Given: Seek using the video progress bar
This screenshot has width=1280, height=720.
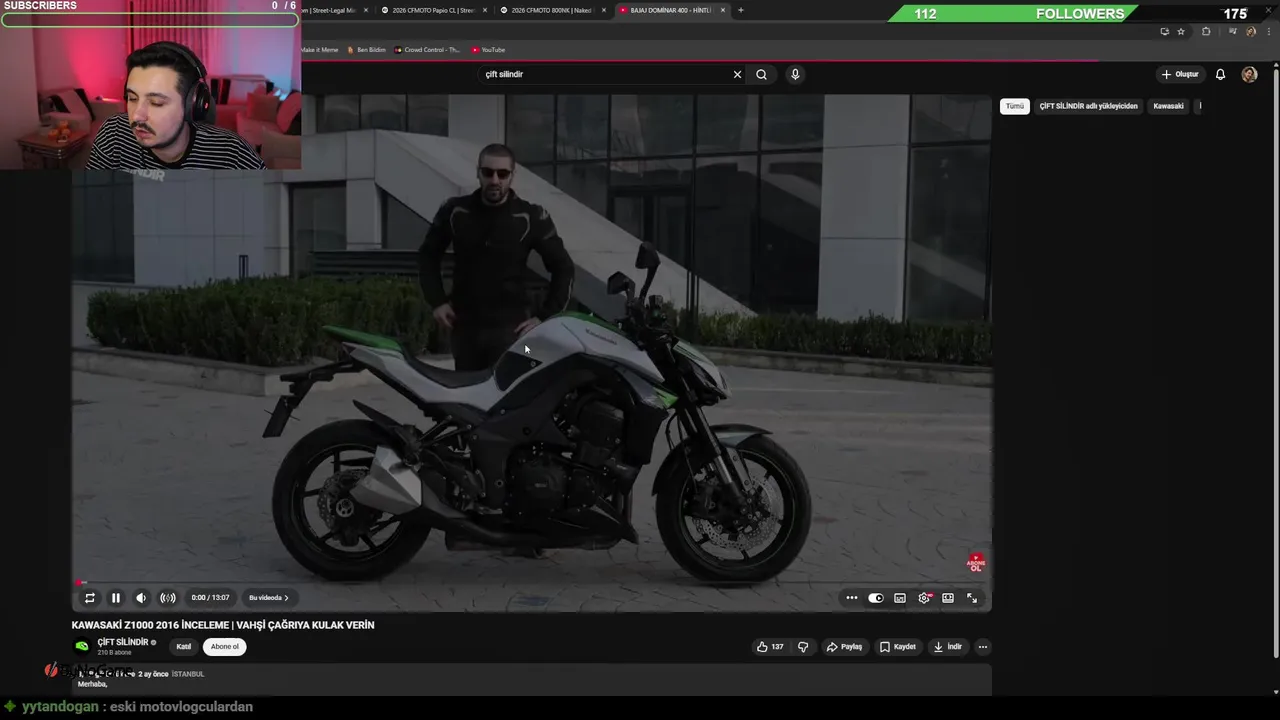Looking at the screenshot, I should tap(531, 582).
